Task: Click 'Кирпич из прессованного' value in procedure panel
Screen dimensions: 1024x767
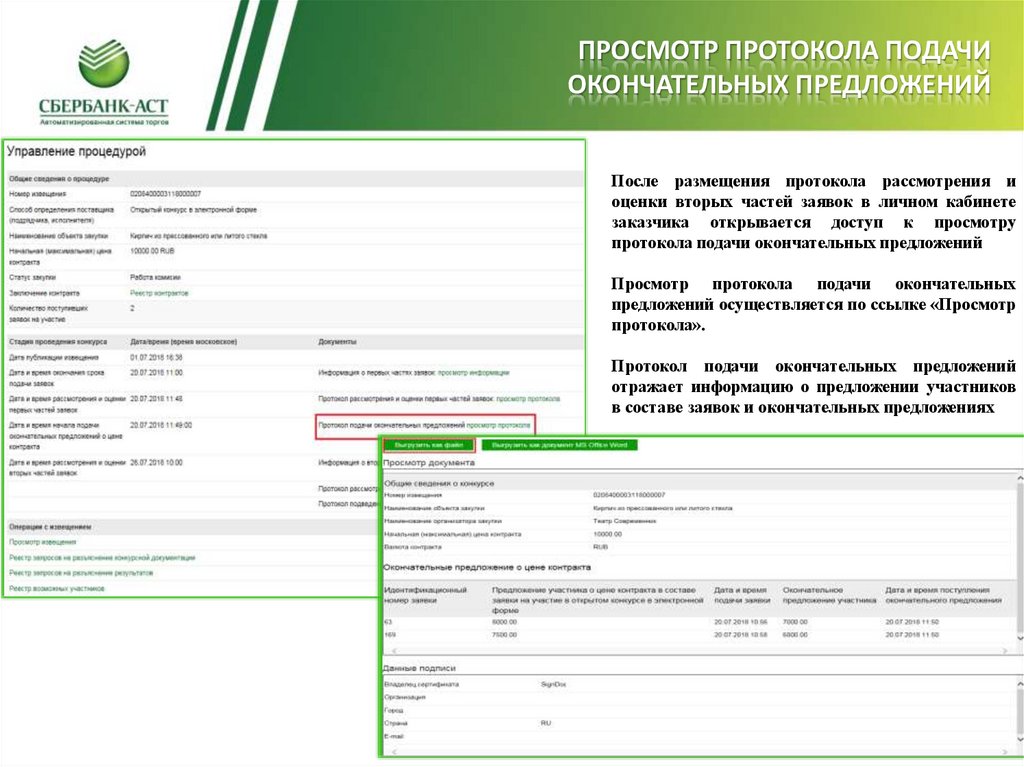Action: click(x=199, y=236)
